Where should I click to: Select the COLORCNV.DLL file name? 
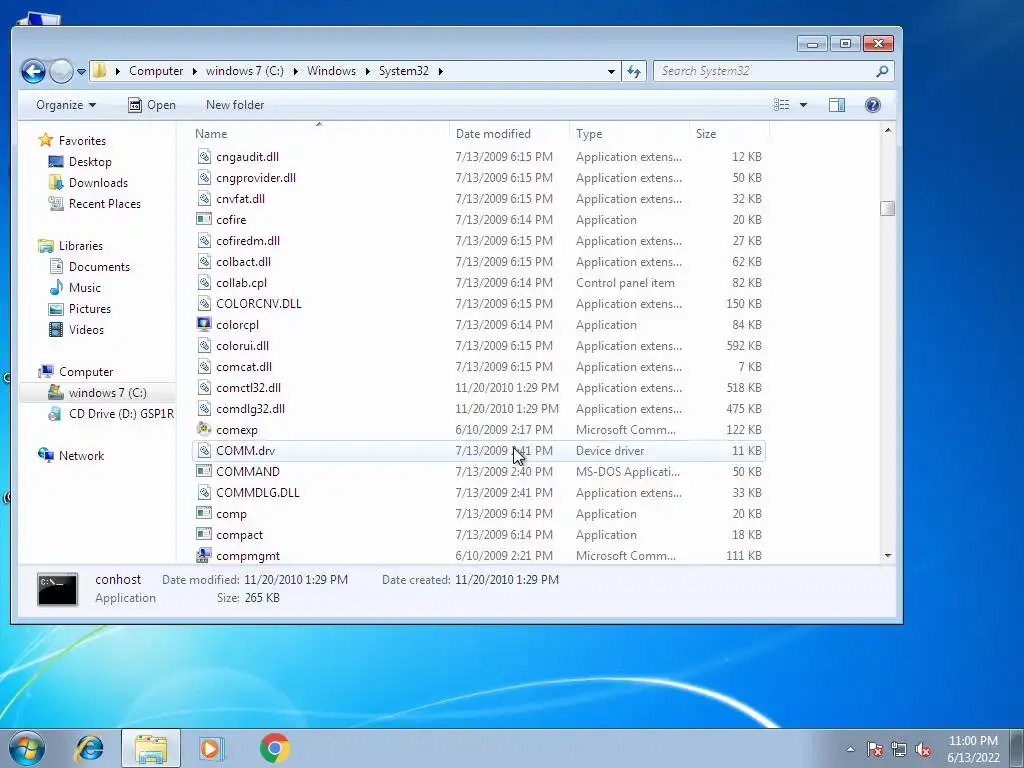(259, 304)
